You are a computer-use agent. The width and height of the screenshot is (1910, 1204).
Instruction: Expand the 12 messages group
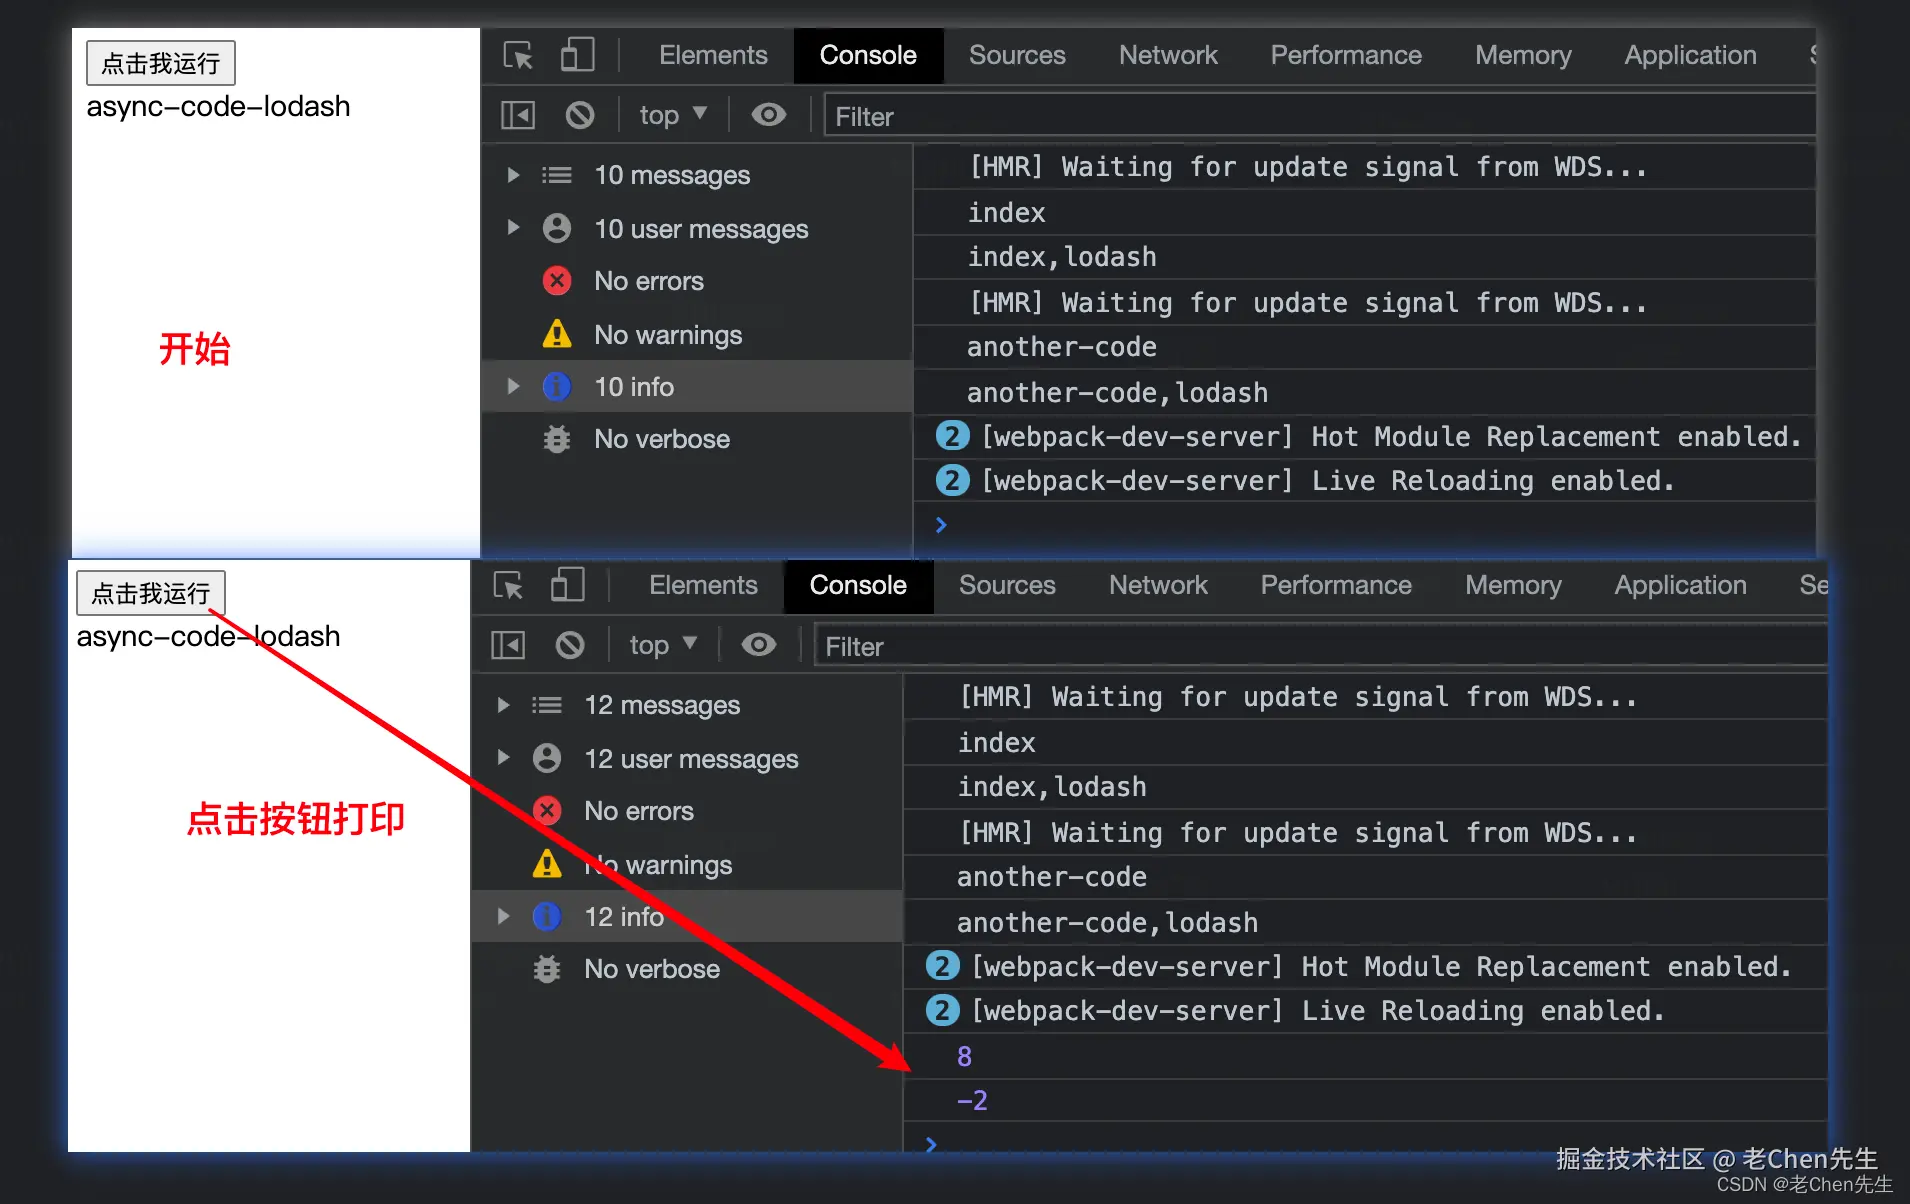coord(503,705)
